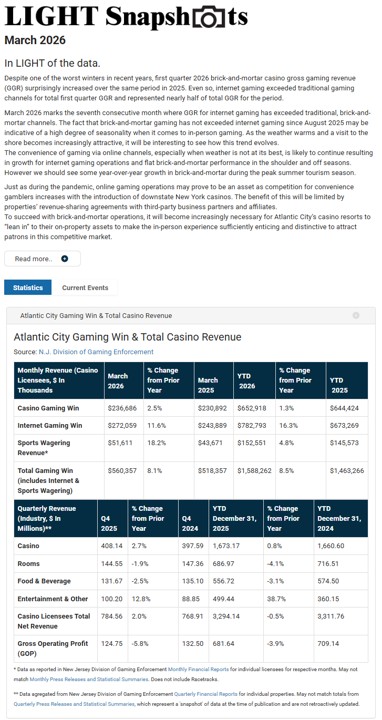Click the '100.20' entertainment cell

click(x=112, y=599)
